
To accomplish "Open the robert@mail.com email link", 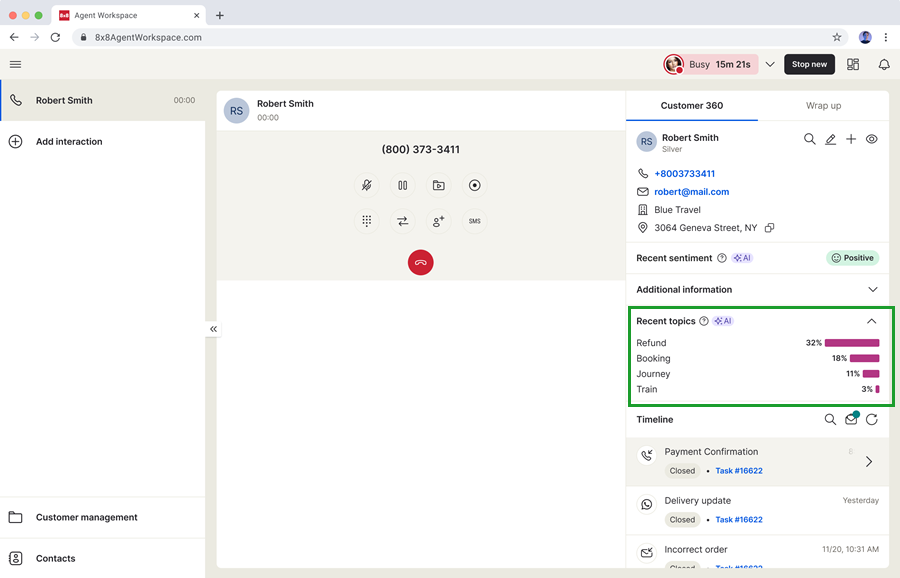I will [x=691, y=192].
